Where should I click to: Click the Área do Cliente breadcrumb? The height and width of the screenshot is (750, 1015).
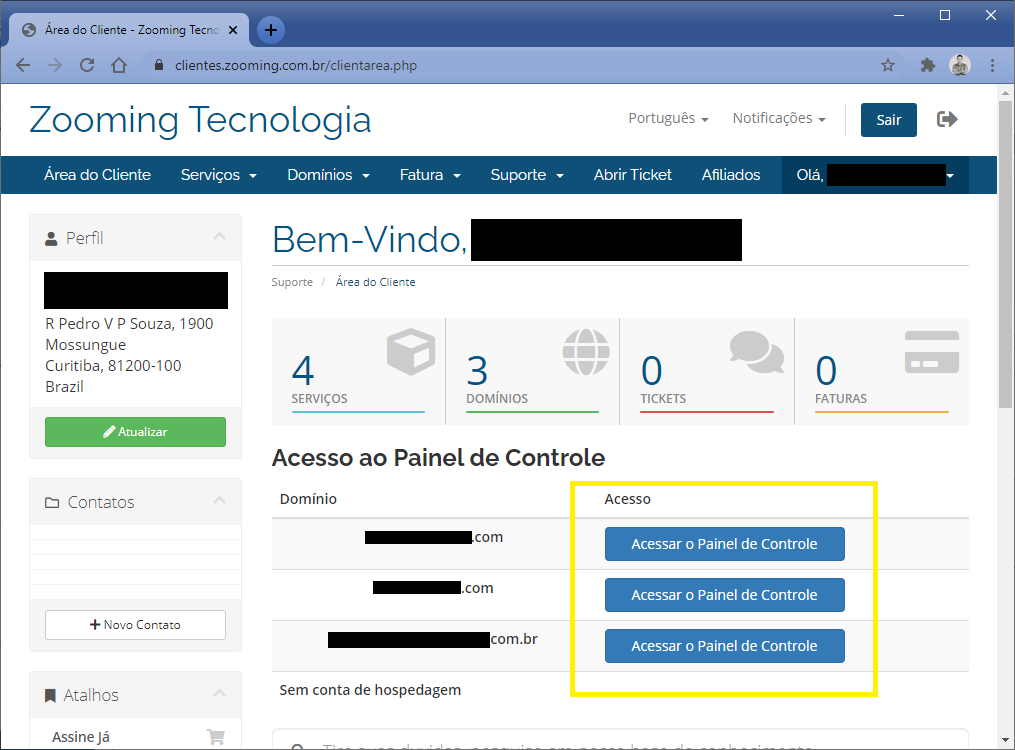pos(375,282)
